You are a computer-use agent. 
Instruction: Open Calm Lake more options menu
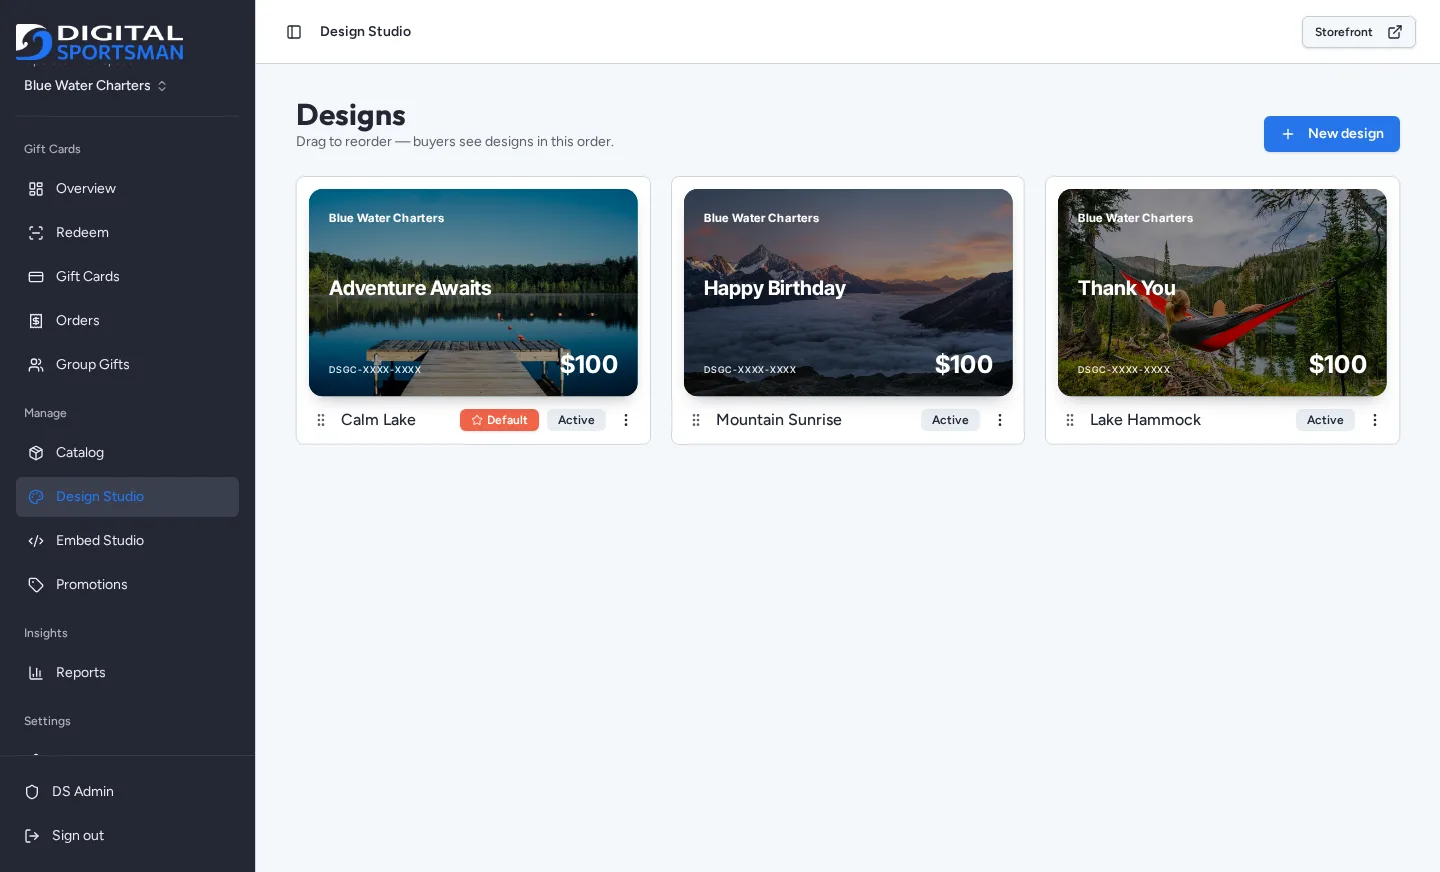(626, 420)
